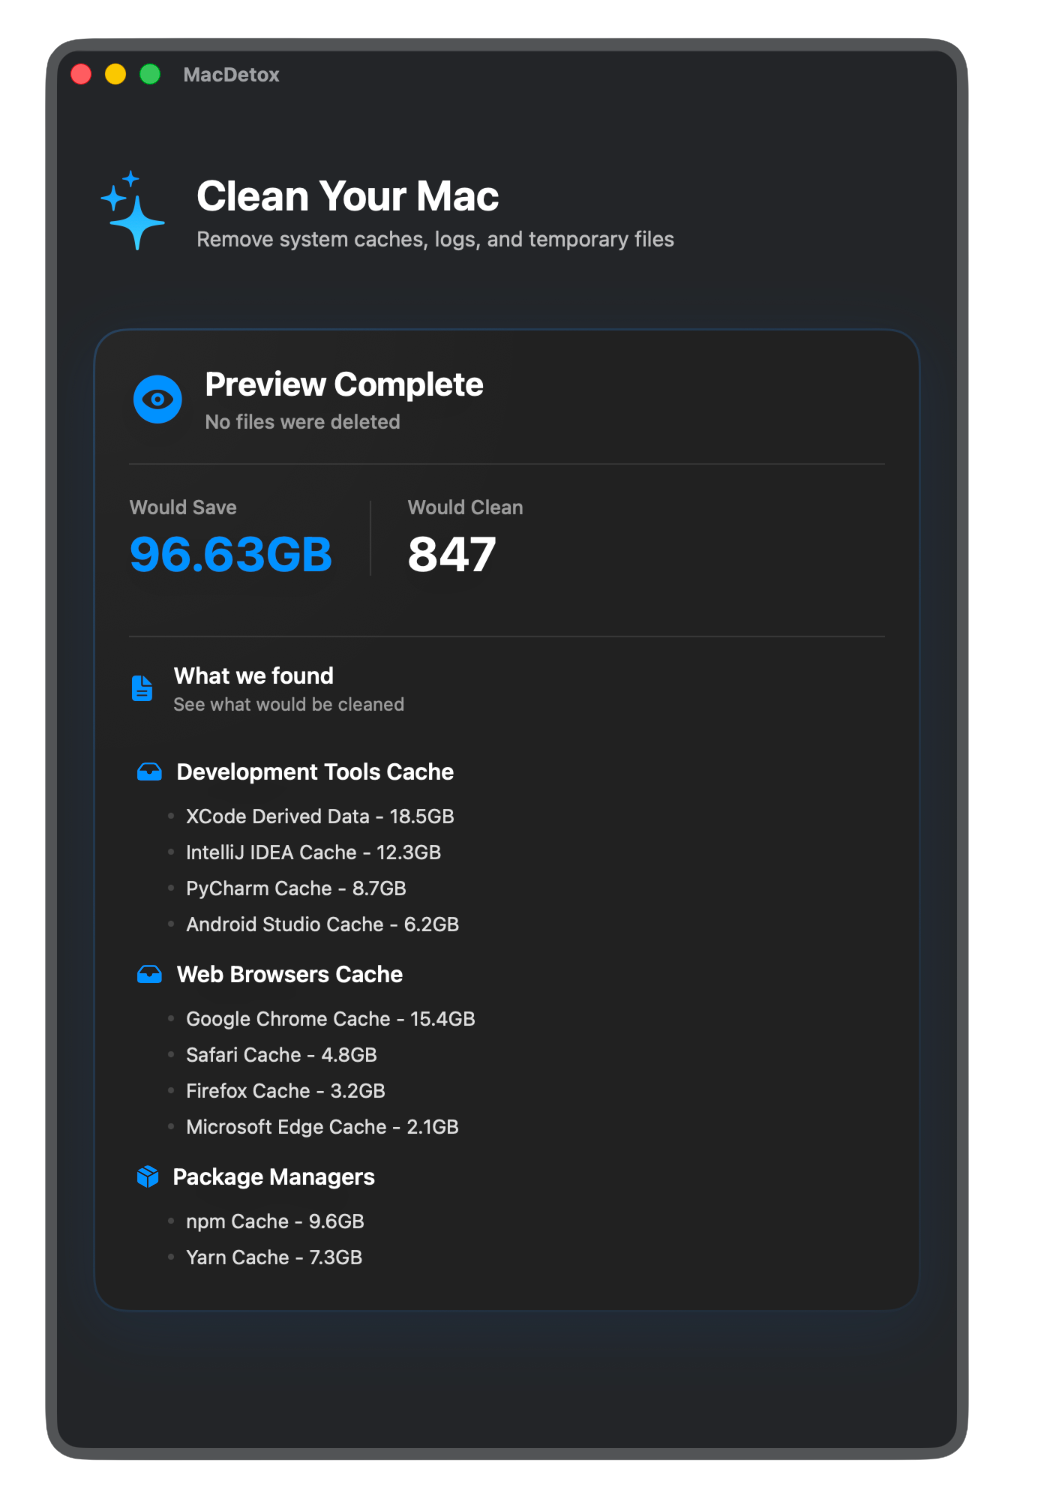Click the 96.63GB Would Save value

coord(231,554)
